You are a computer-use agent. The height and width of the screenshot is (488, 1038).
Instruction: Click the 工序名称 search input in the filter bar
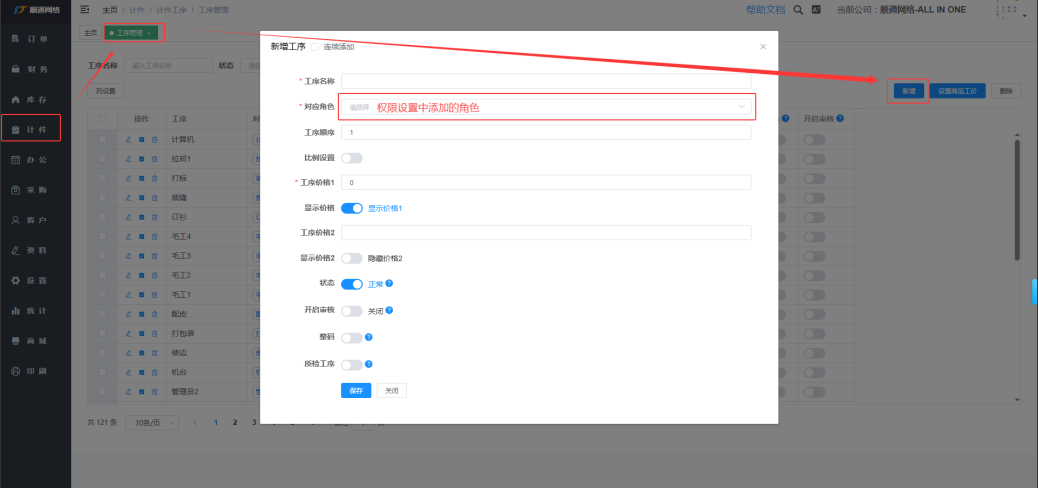[167, 66]
